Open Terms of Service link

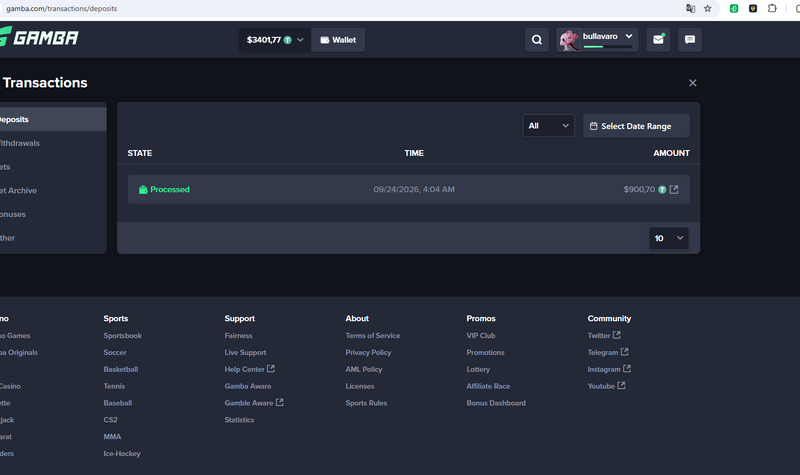tap(373, 335)
